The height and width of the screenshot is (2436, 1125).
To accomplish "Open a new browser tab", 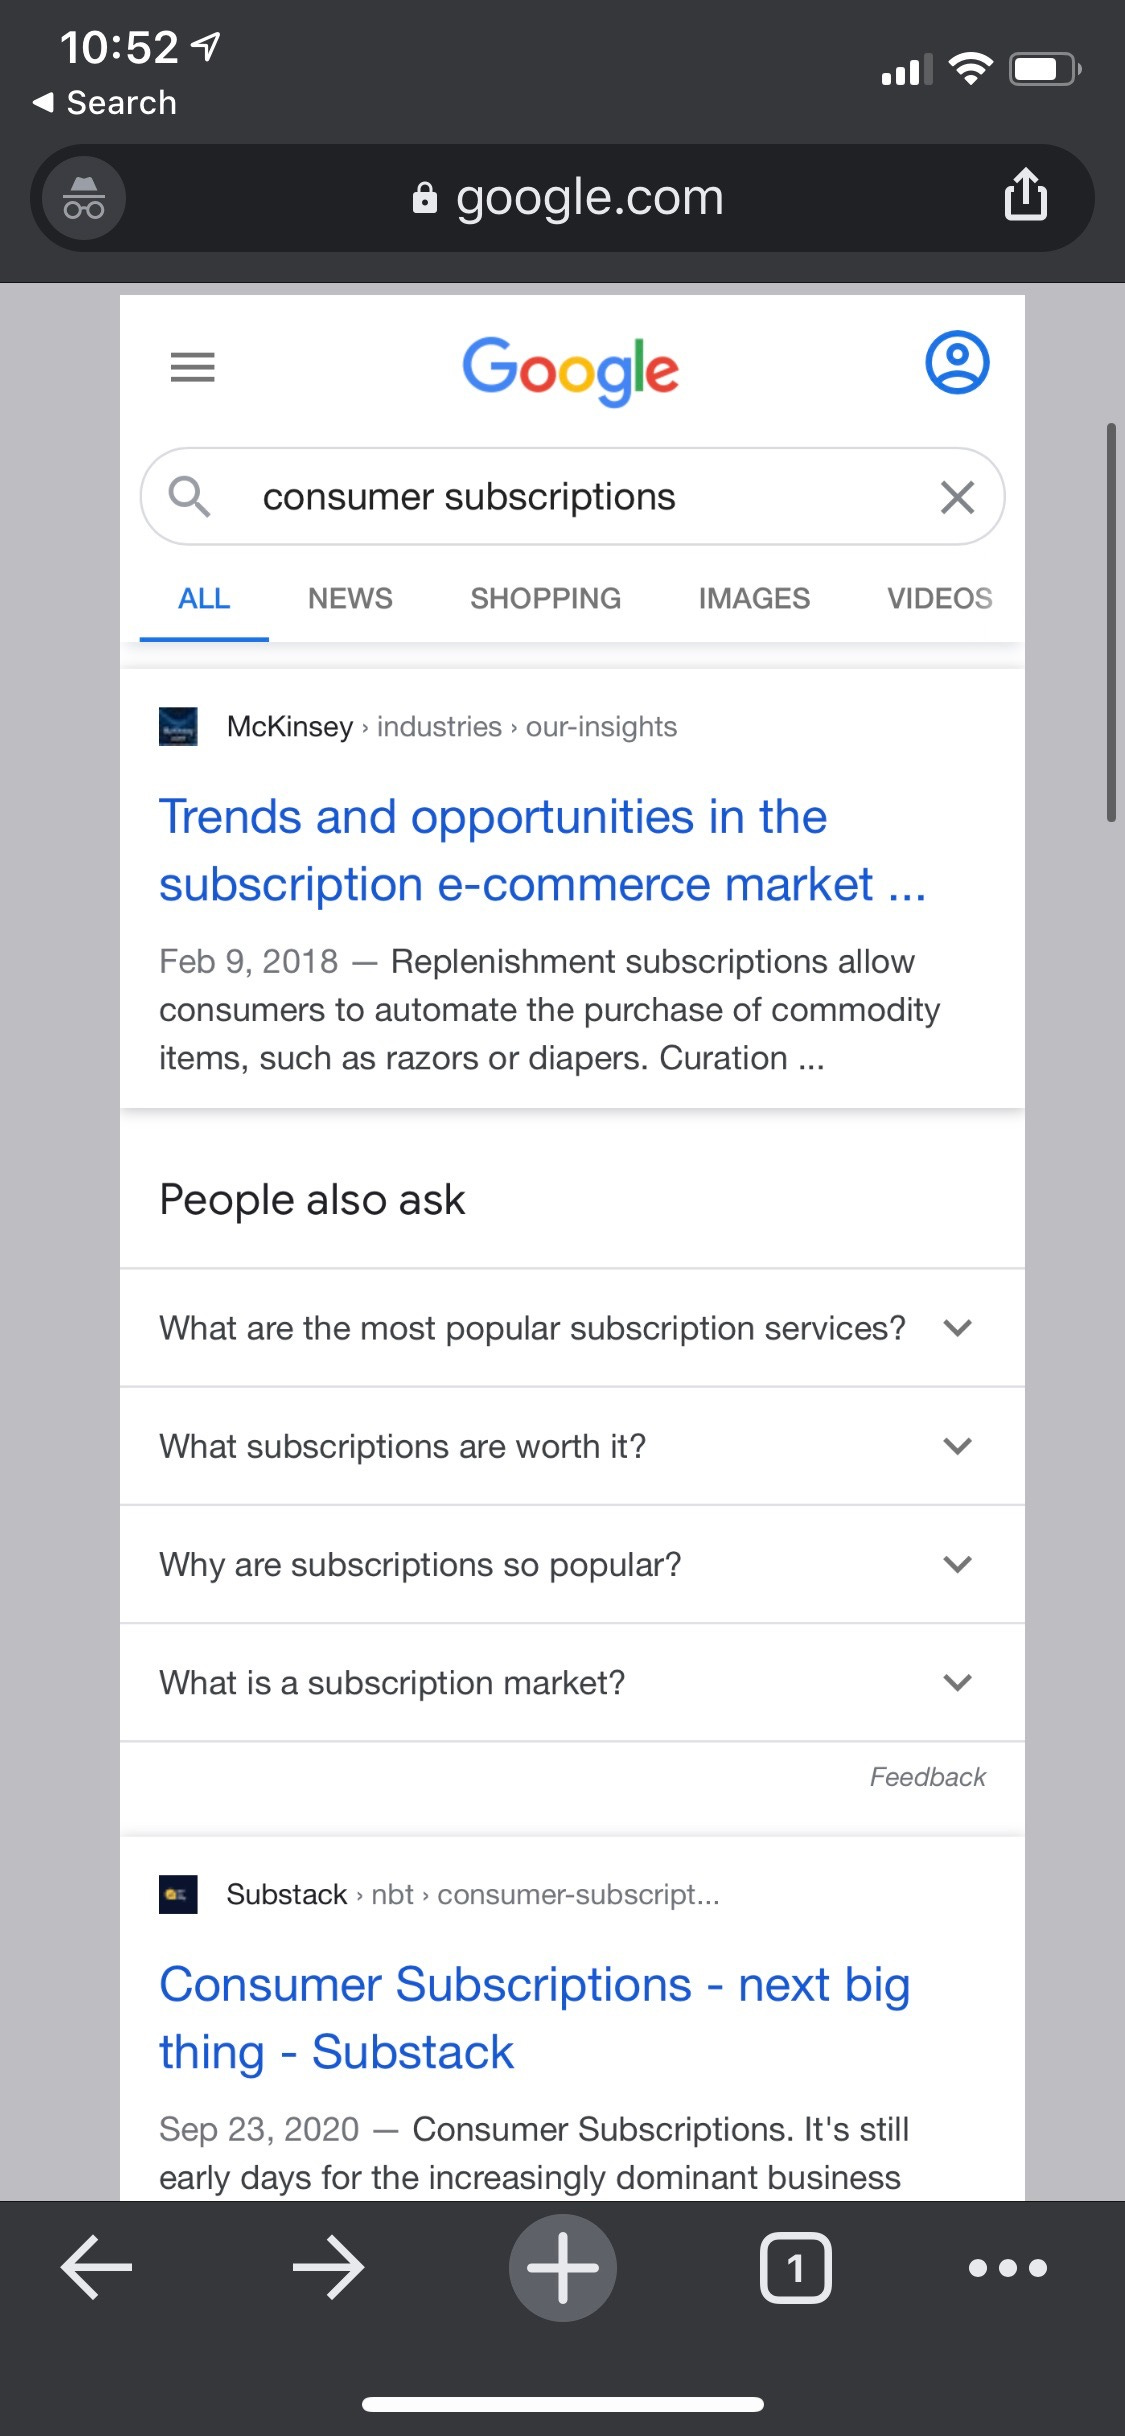I will (x=562, y=2267).
